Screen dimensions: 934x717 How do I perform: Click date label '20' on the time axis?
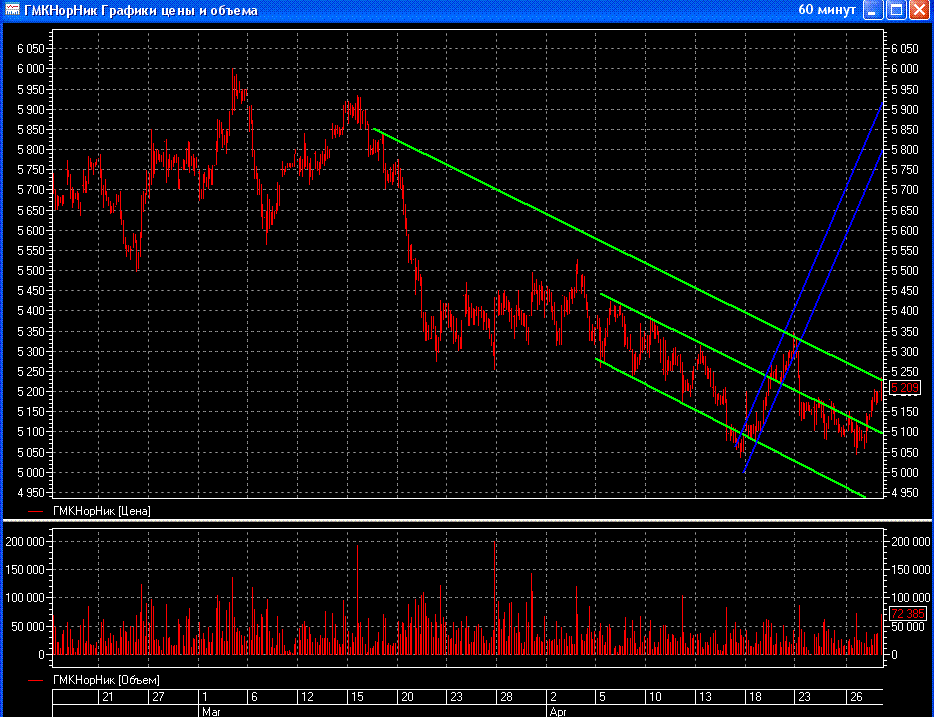click(x=407, y=697)
